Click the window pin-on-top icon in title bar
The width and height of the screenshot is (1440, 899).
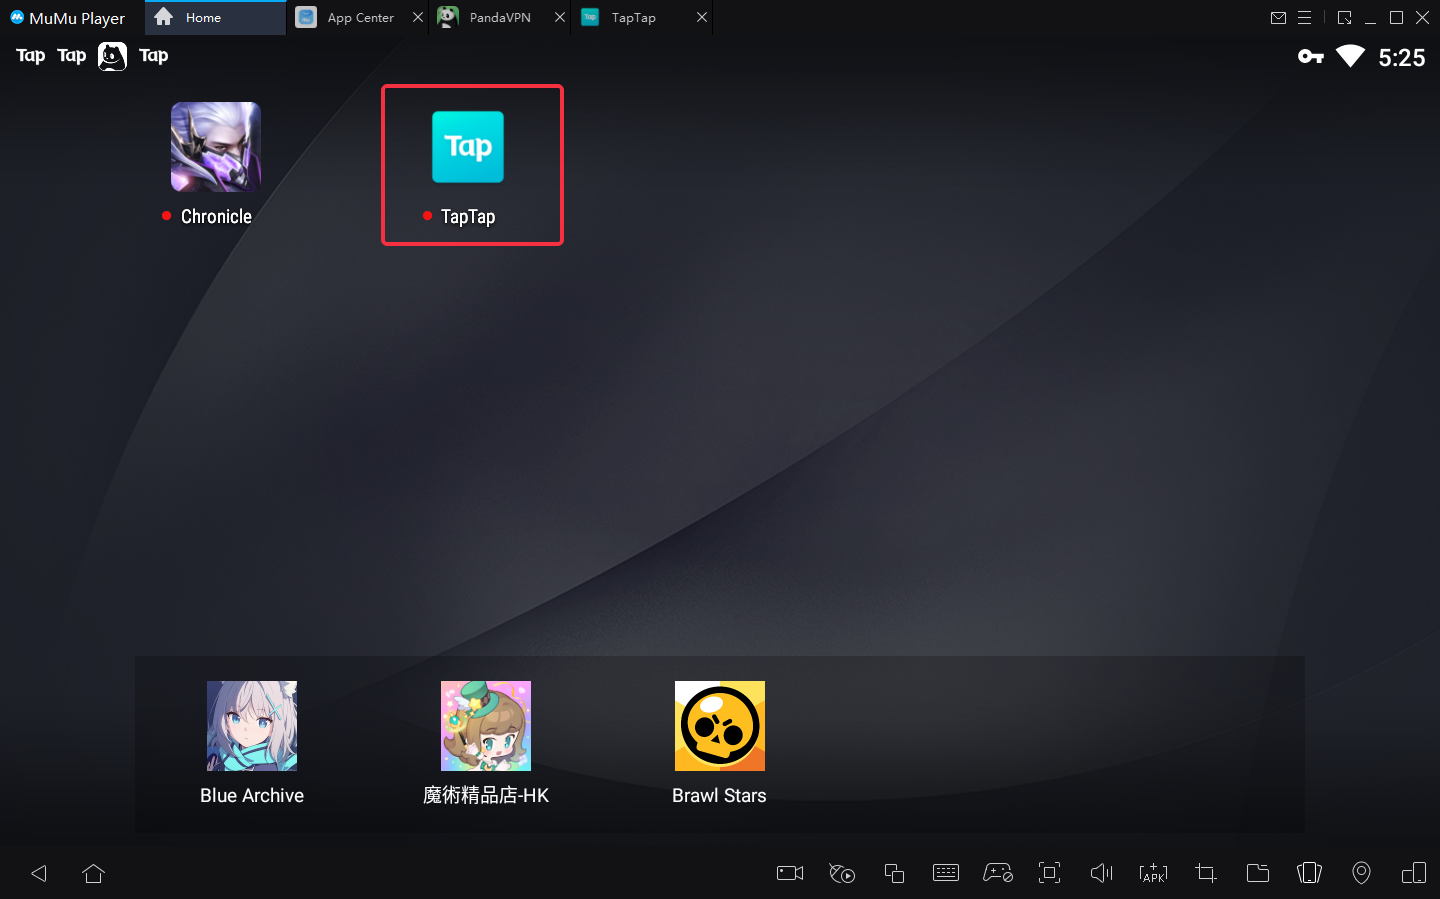point(1344,17)
